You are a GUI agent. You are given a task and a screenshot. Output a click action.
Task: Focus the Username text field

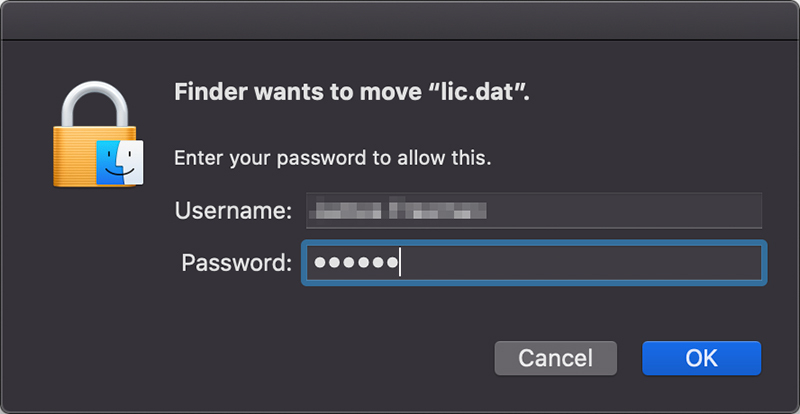coord(533,211)
